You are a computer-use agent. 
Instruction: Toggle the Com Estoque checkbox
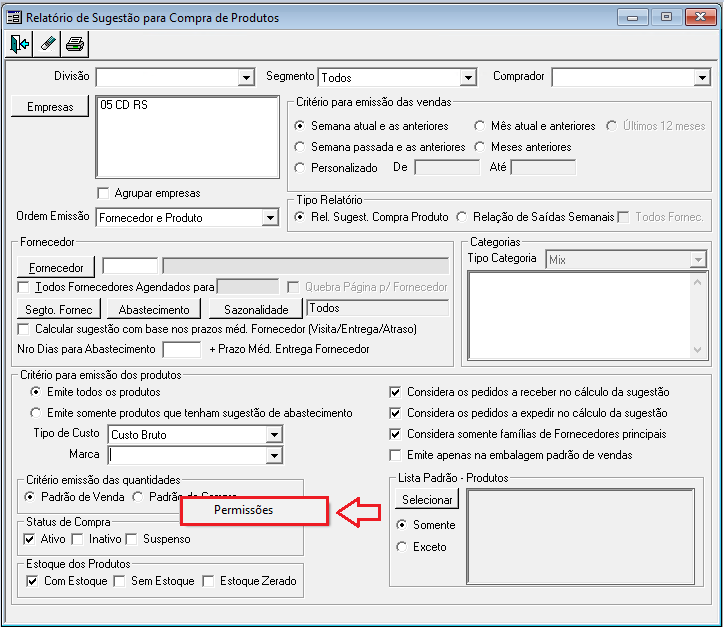(x=32, y=581)
